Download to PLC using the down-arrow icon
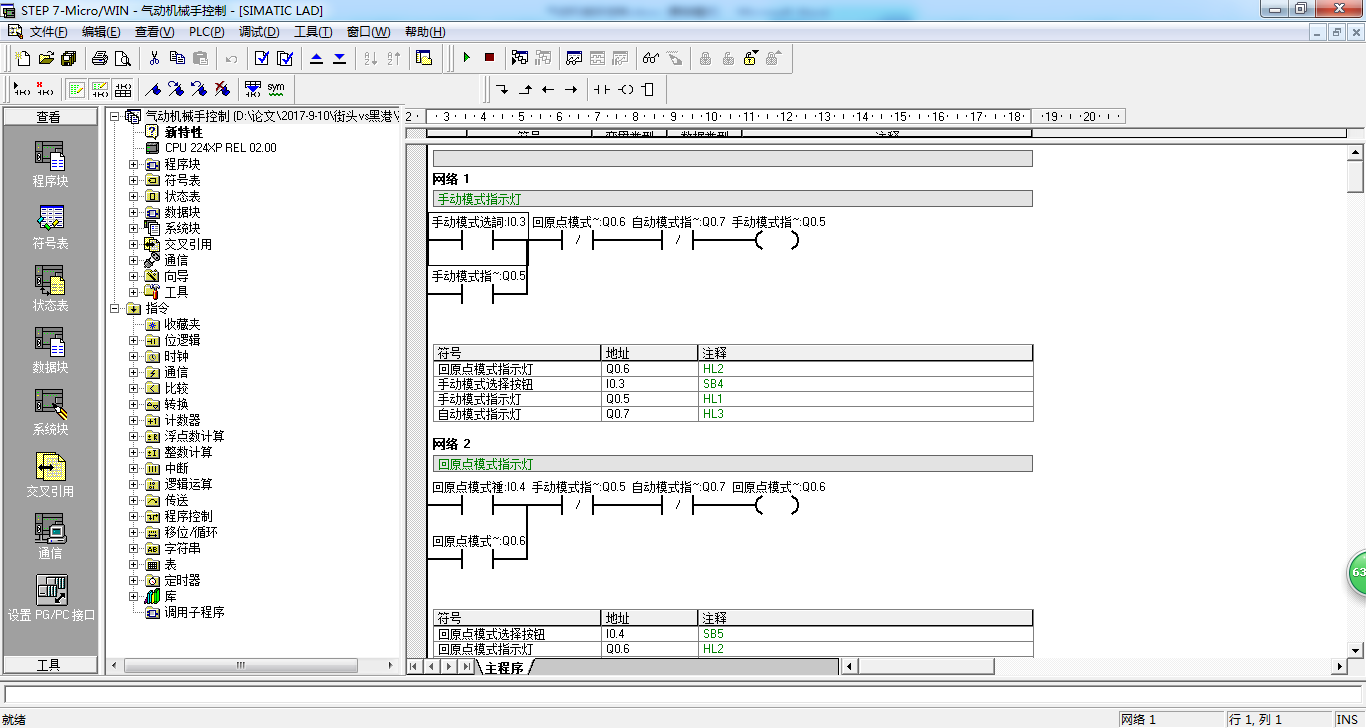This screenshot has width=1366, height=728. coord(339,58)
